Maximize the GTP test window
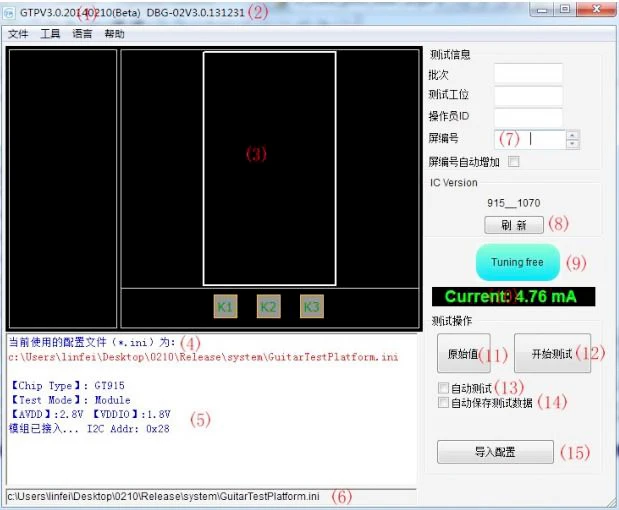This screenshot has height=510, width=619. tap(565, 10)
